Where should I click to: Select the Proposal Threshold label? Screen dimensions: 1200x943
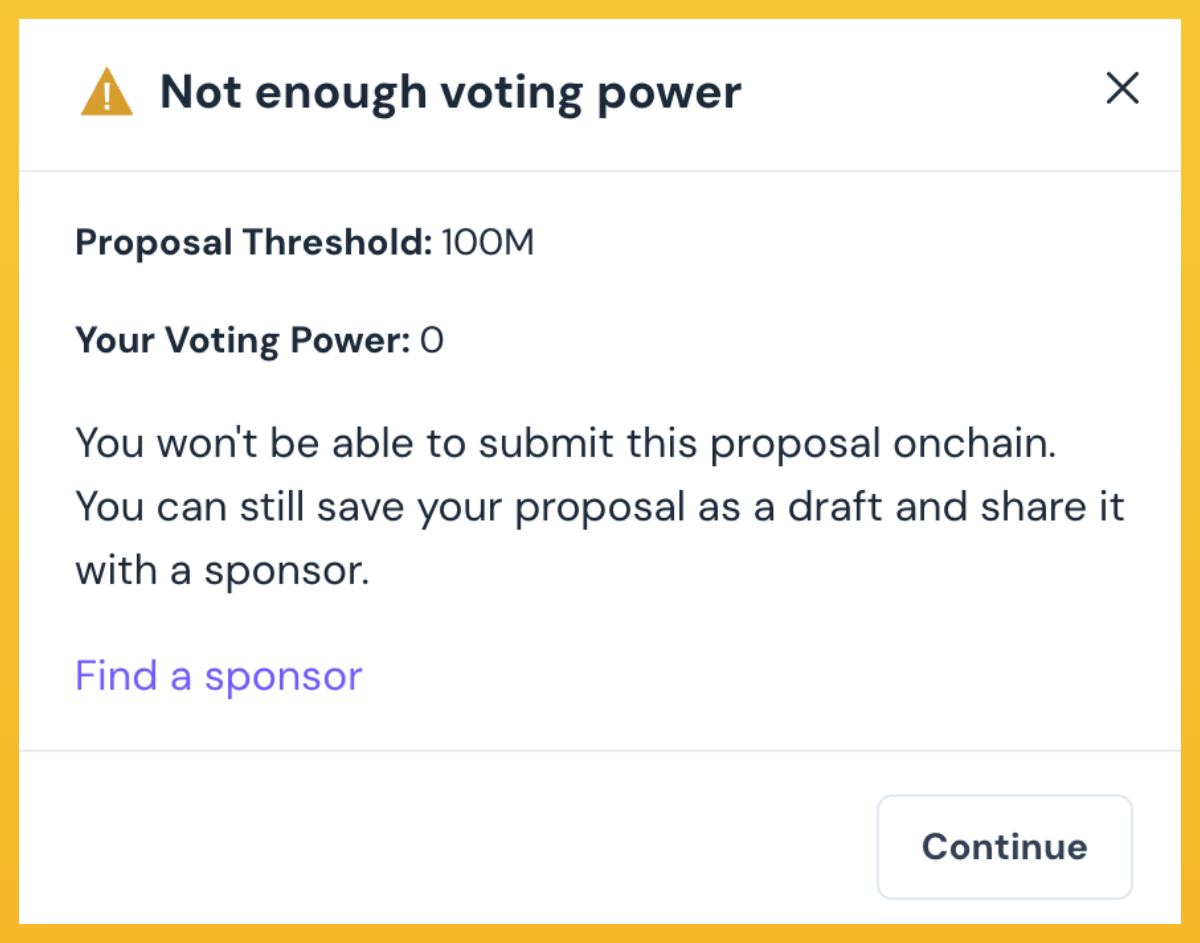click(x=254, y=243)
